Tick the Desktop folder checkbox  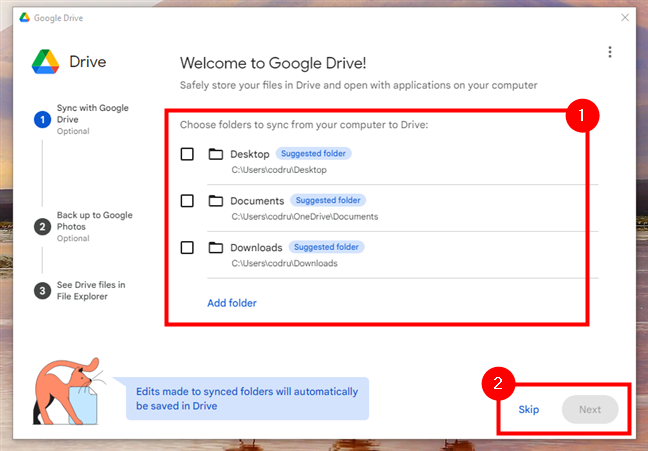pos(187,154)
